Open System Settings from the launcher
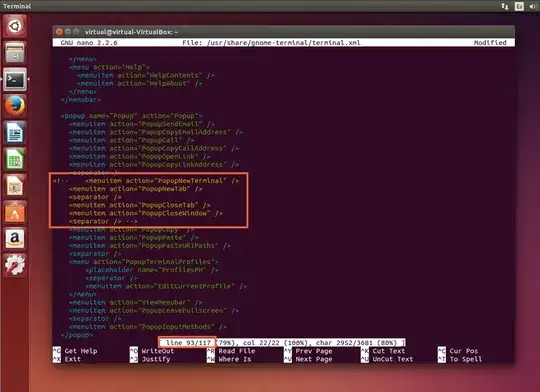Image resolution: width=540 pixels, height=392 pixels. coord(14,265)
